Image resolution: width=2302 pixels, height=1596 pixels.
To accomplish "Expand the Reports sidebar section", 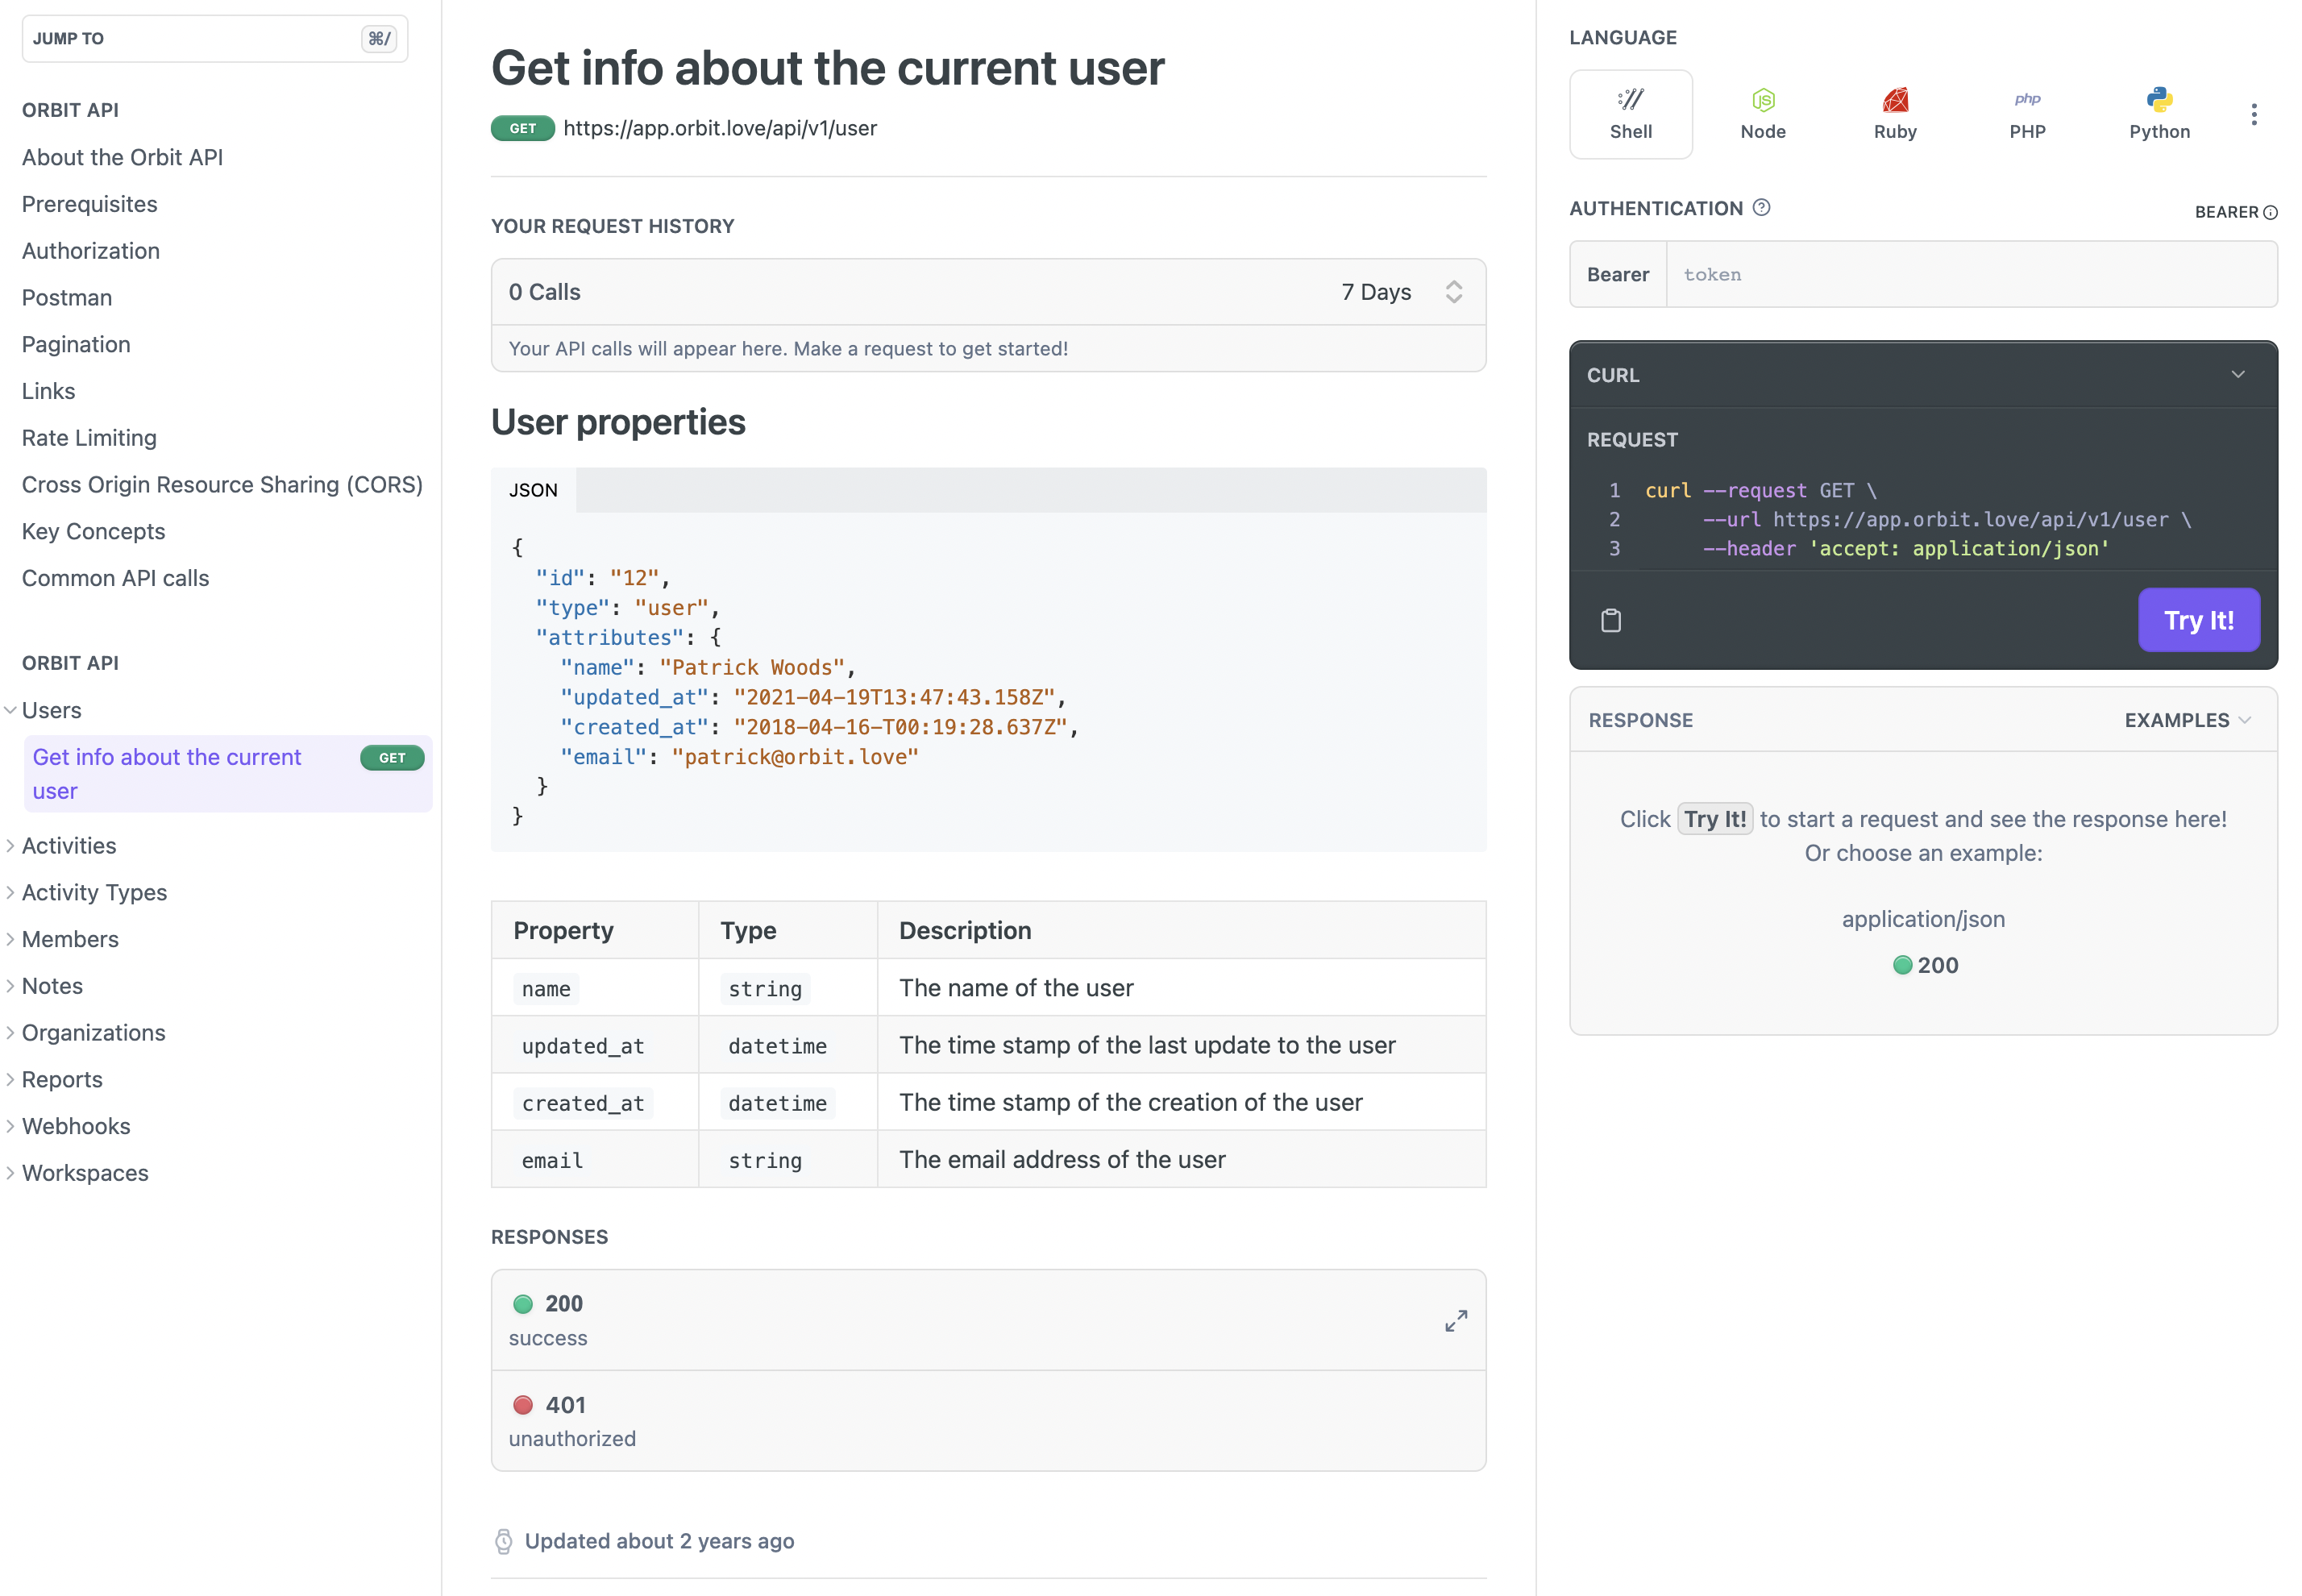I will point(10,1079).
